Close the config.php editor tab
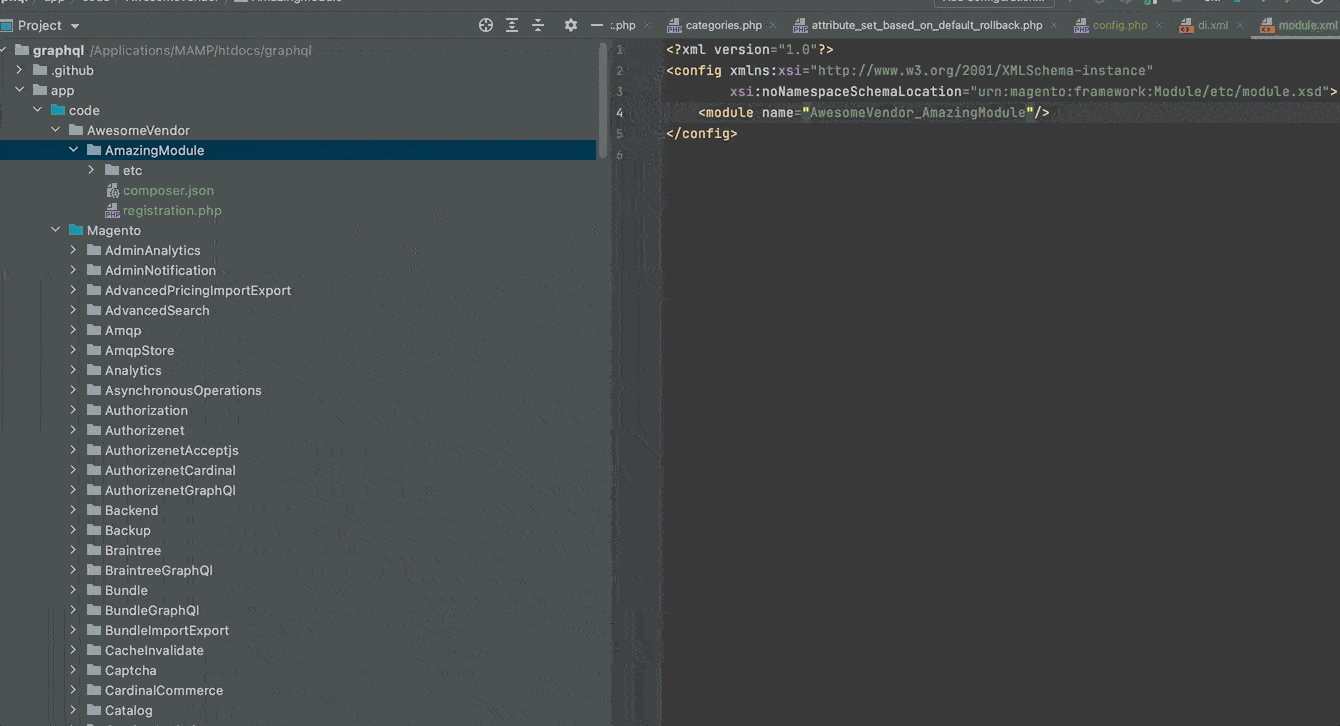Image resolution: width=1340 pixels, height=726 pixels. (x=1159, y=26)
